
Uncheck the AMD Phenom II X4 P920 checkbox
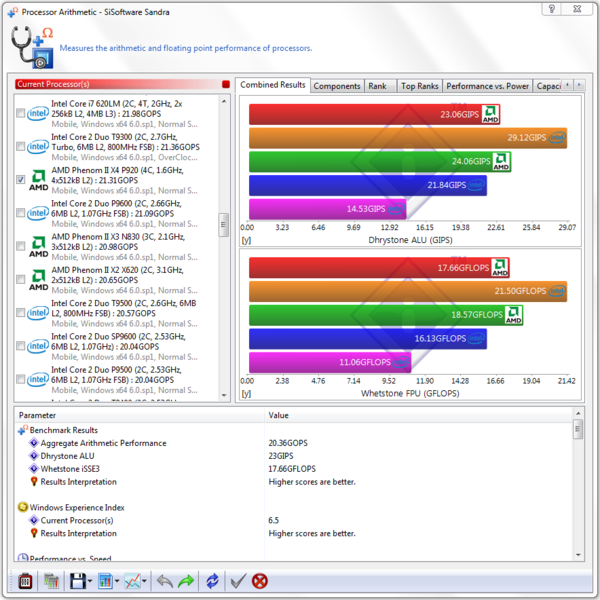coord(21,179)
